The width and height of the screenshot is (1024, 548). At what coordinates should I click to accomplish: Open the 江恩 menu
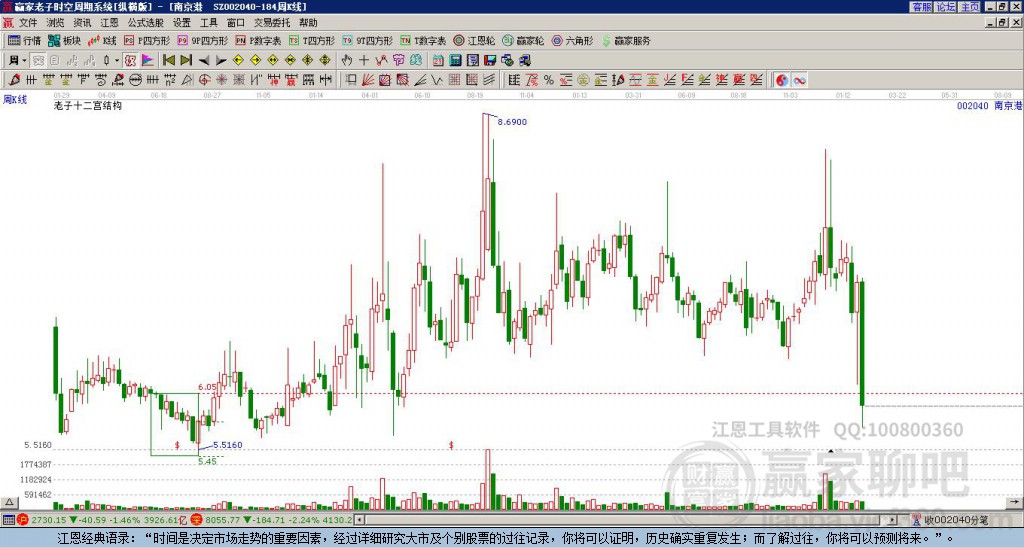(109, 23)
